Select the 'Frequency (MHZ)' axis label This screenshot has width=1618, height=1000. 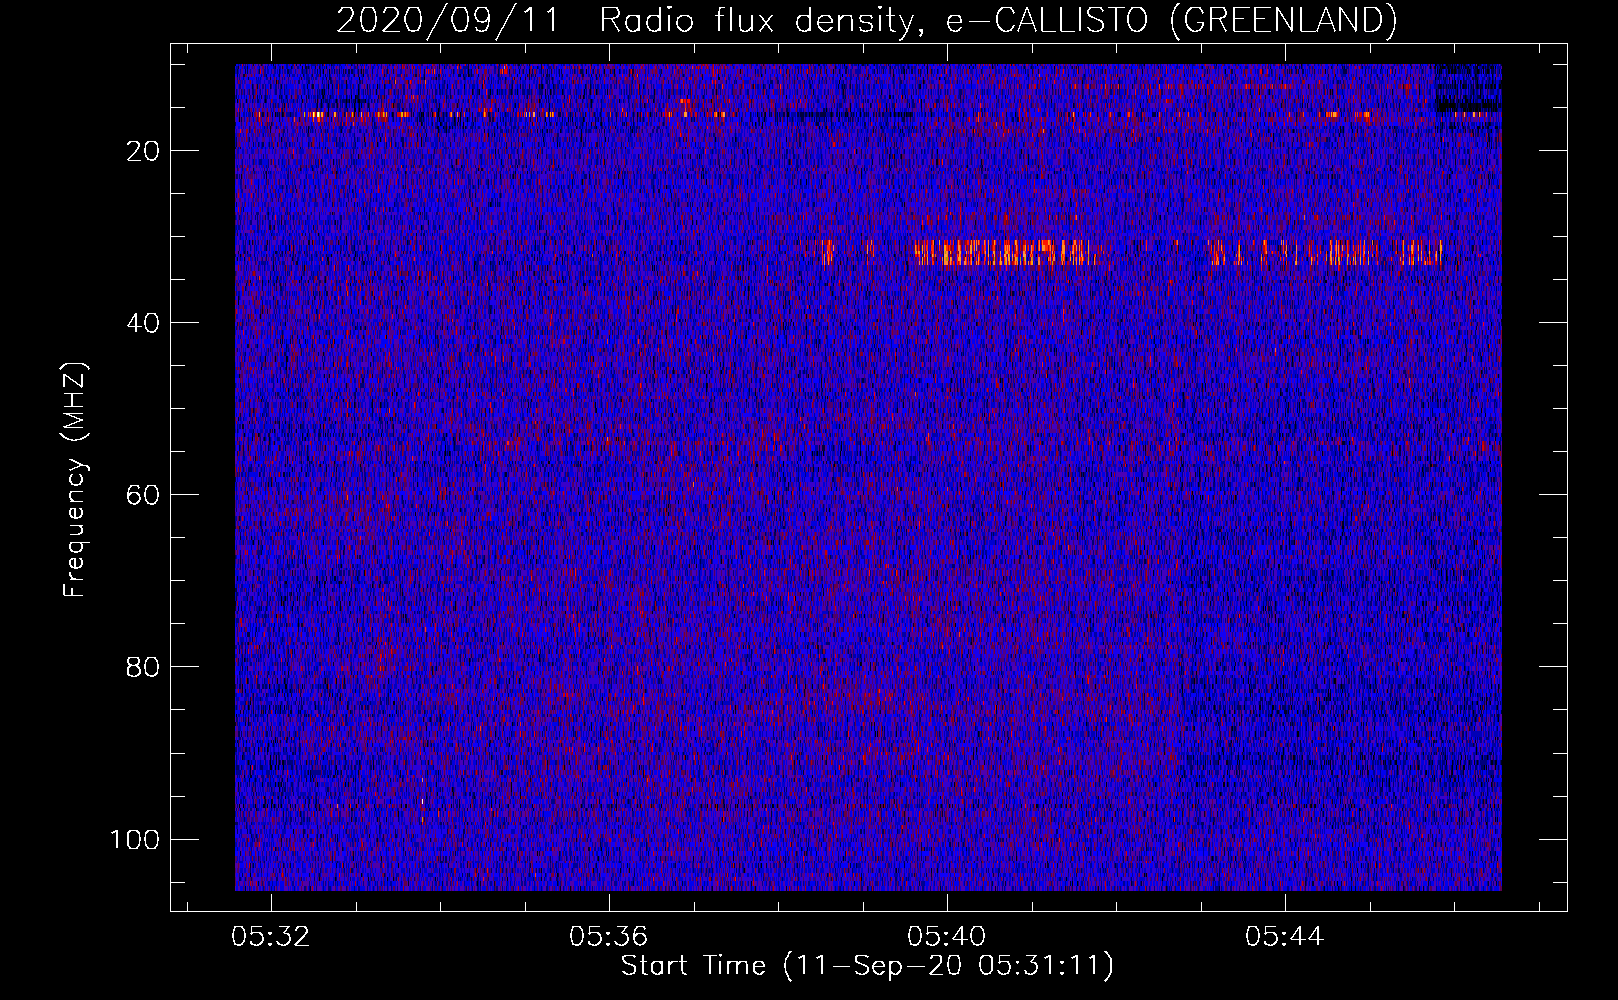click(75, 480)
